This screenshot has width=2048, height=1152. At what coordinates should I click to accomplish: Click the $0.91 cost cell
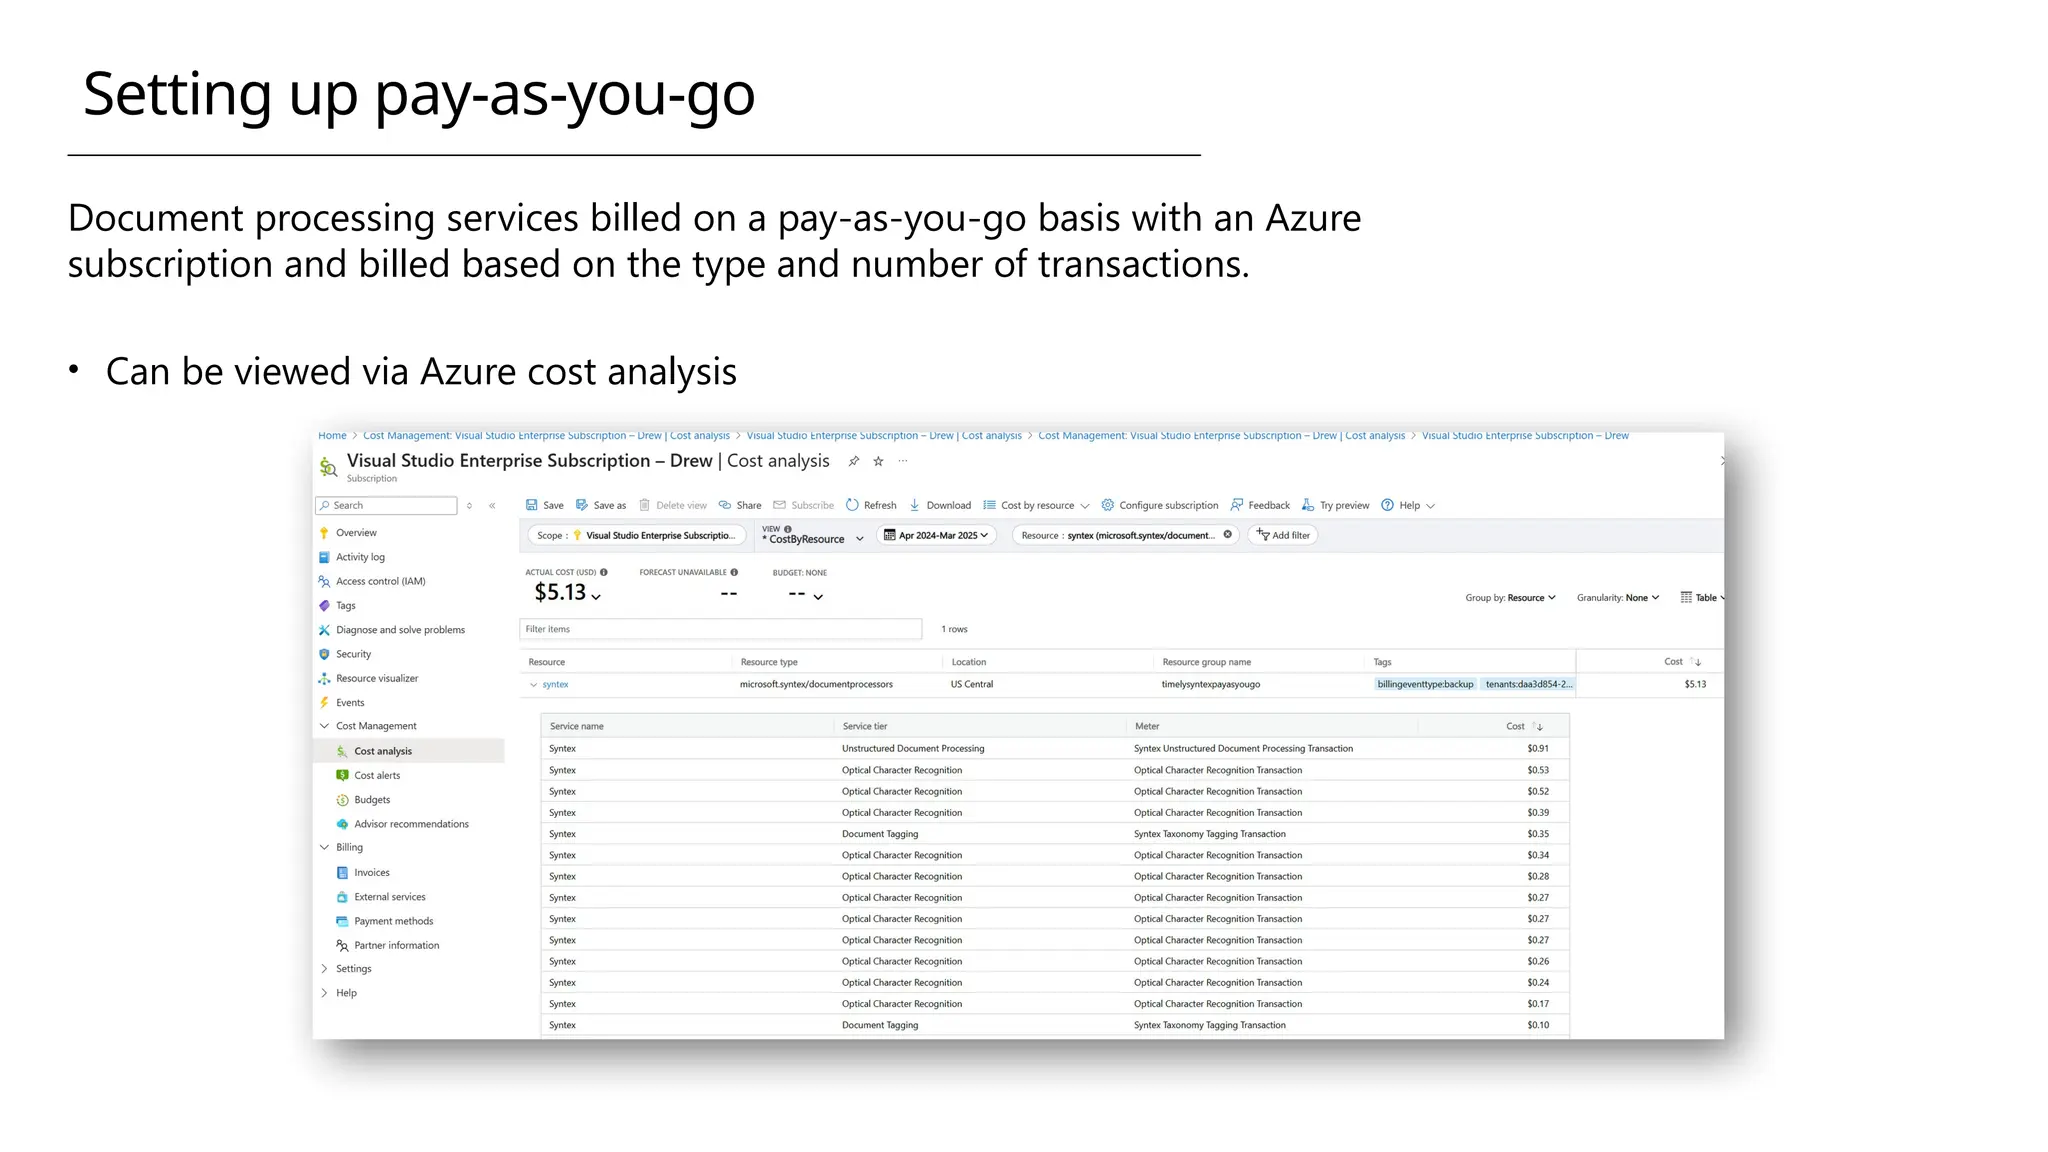1538,749
